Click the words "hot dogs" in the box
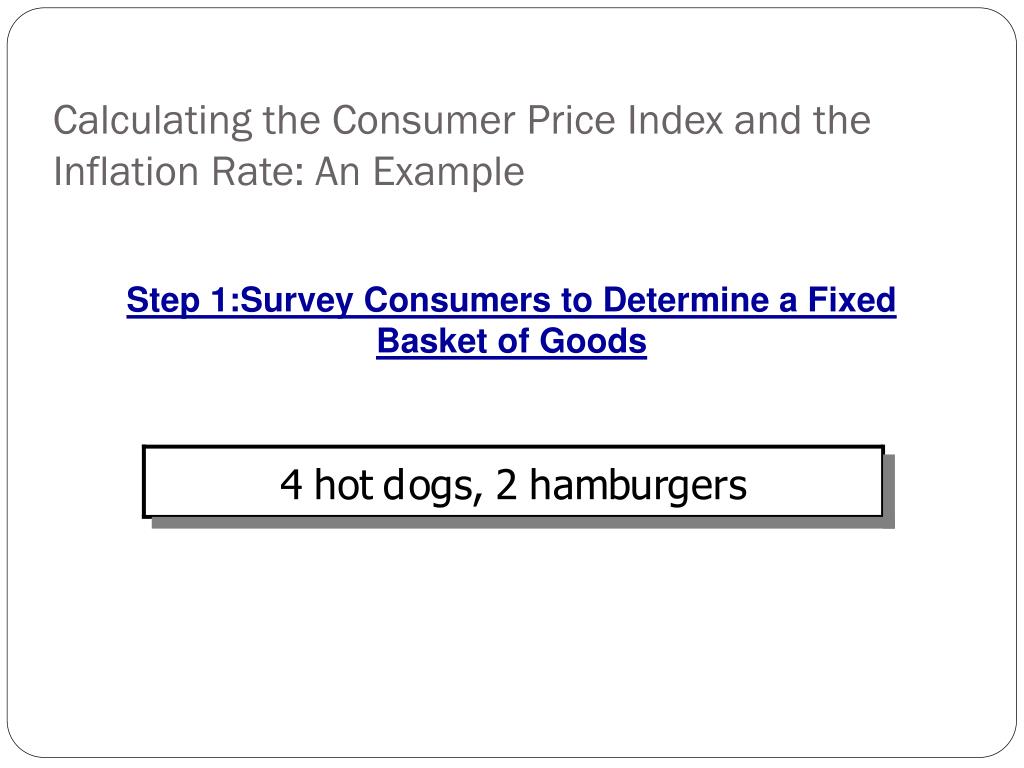The width and height of the screenshot is (1024, 768). 398,485
